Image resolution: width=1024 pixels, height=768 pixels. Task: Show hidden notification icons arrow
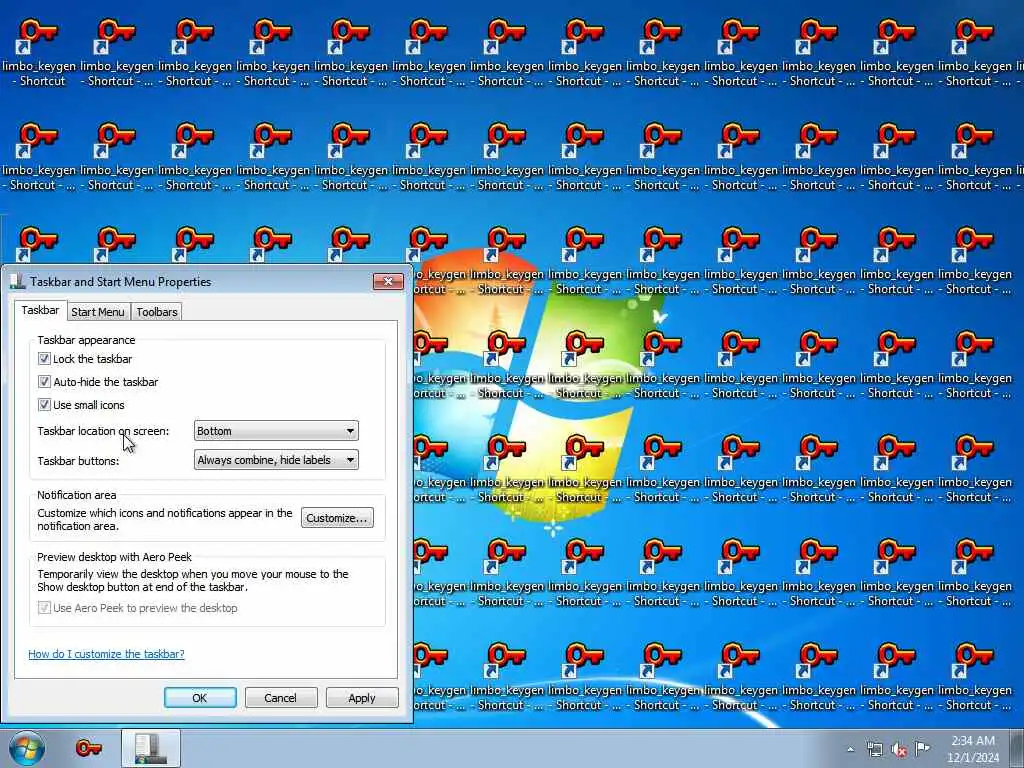coord(850,750)
